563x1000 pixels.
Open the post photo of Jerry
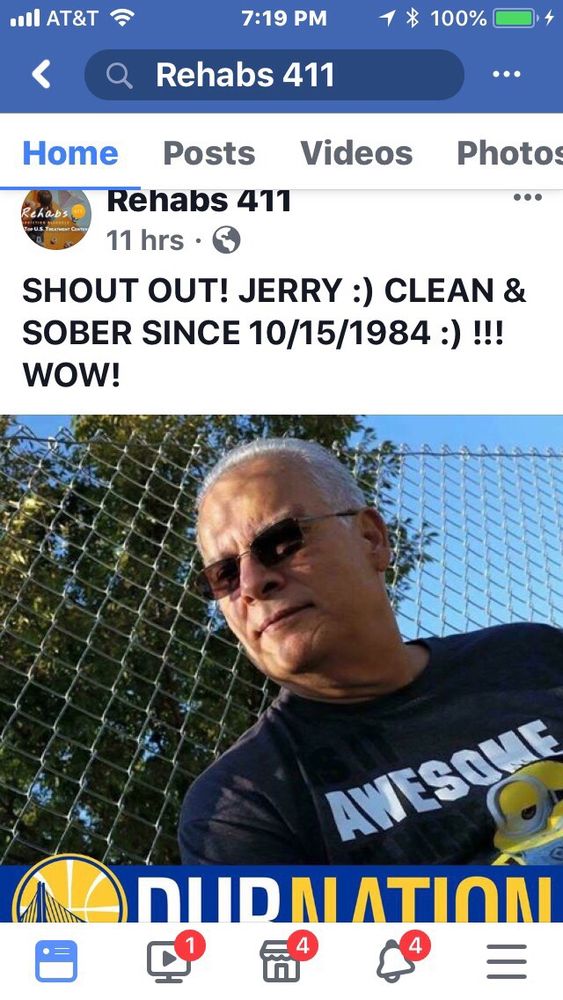click(x=281, y=668)
